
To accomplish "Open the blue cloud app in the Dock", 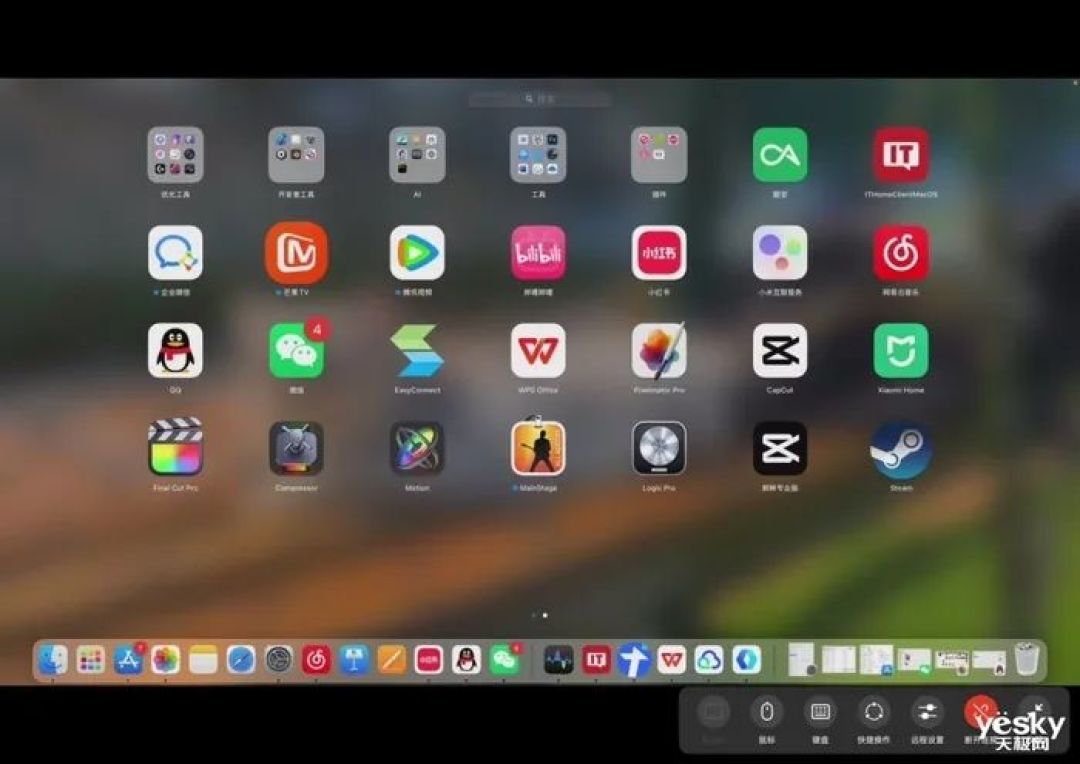I will (709, 660).
